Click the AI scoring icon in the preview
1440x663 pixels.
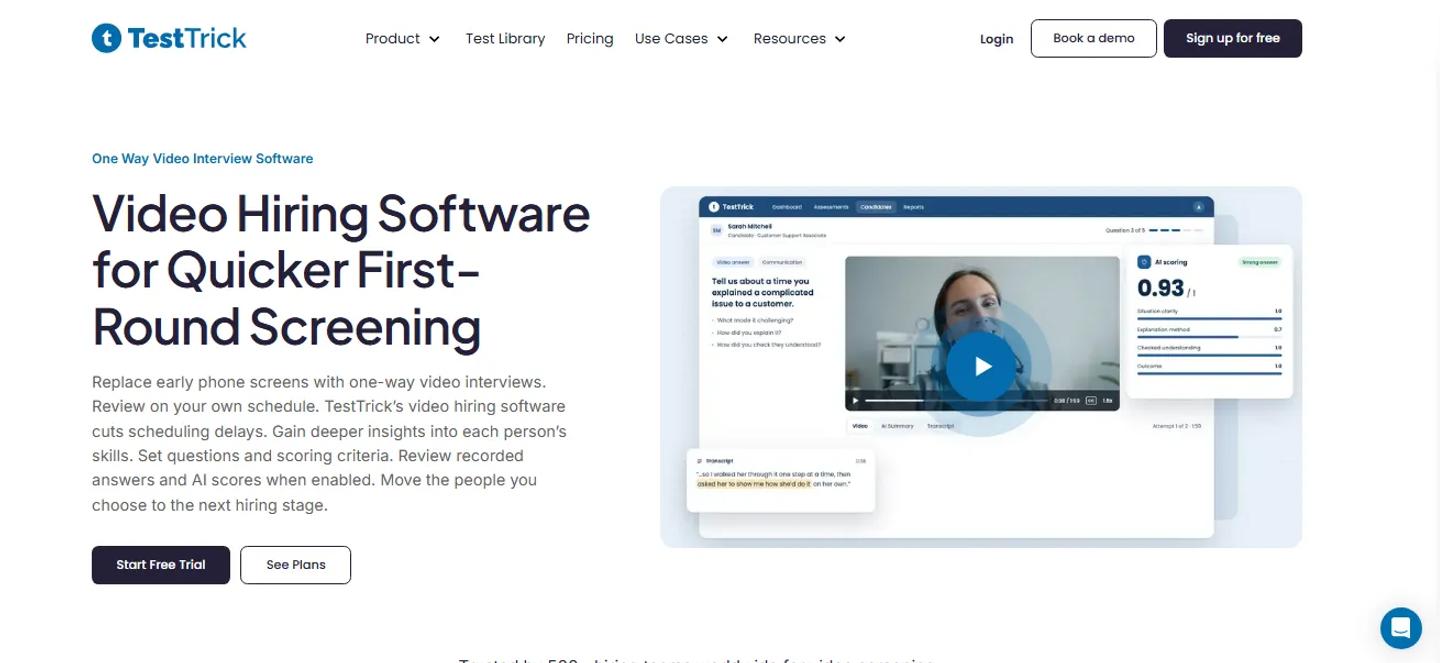pos(1144,262)
